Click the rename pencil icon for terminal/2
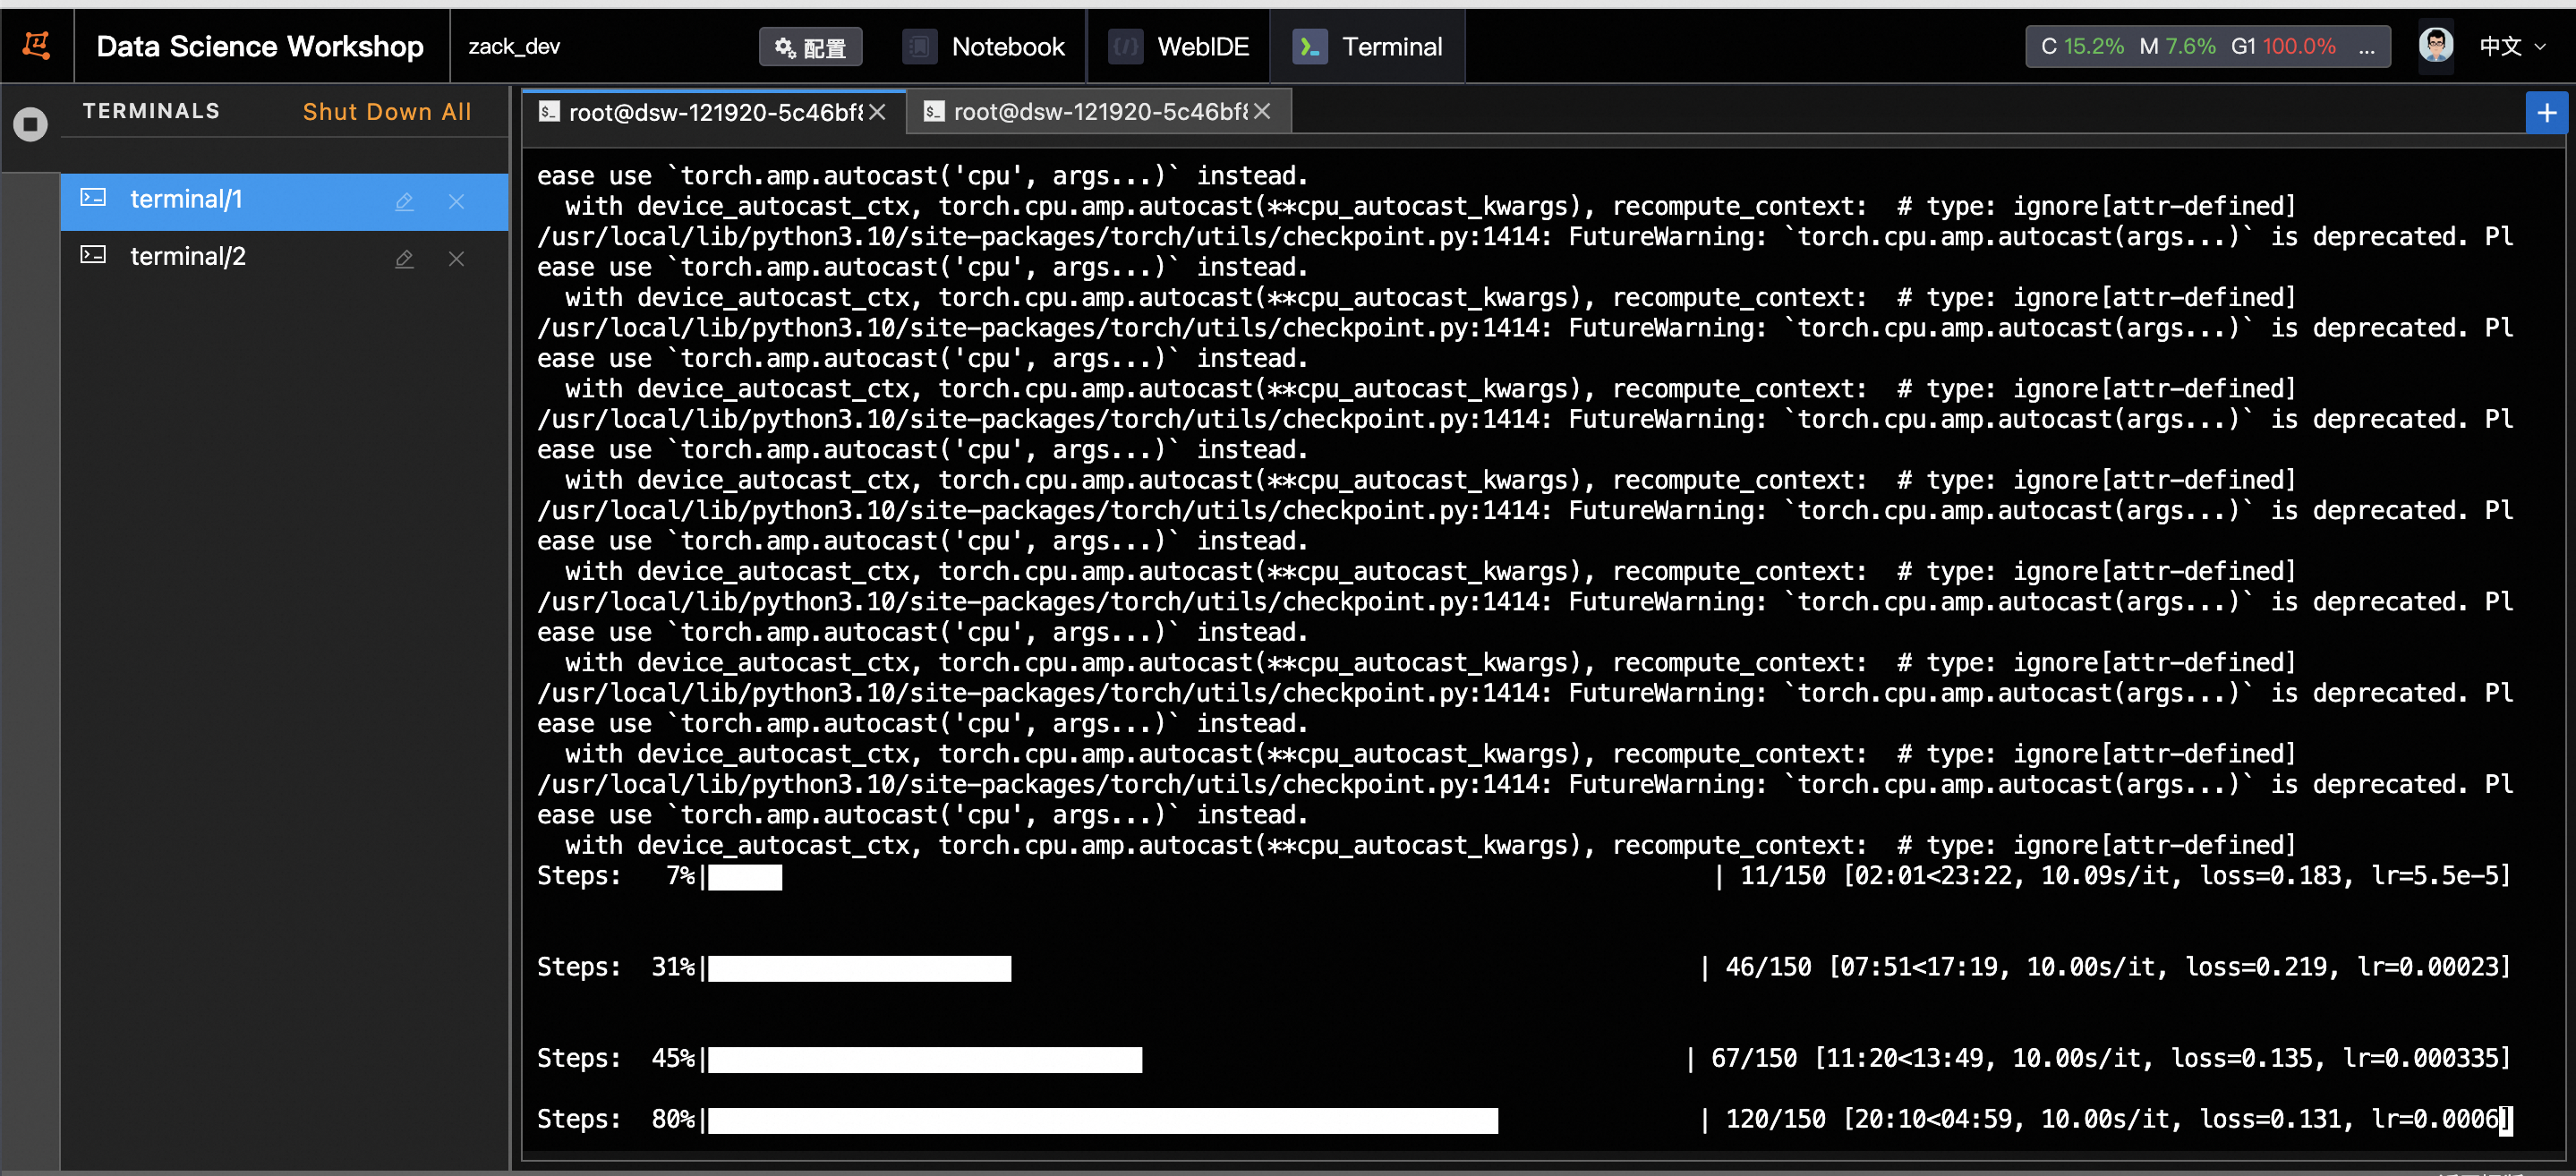 (x=404, y=258)
